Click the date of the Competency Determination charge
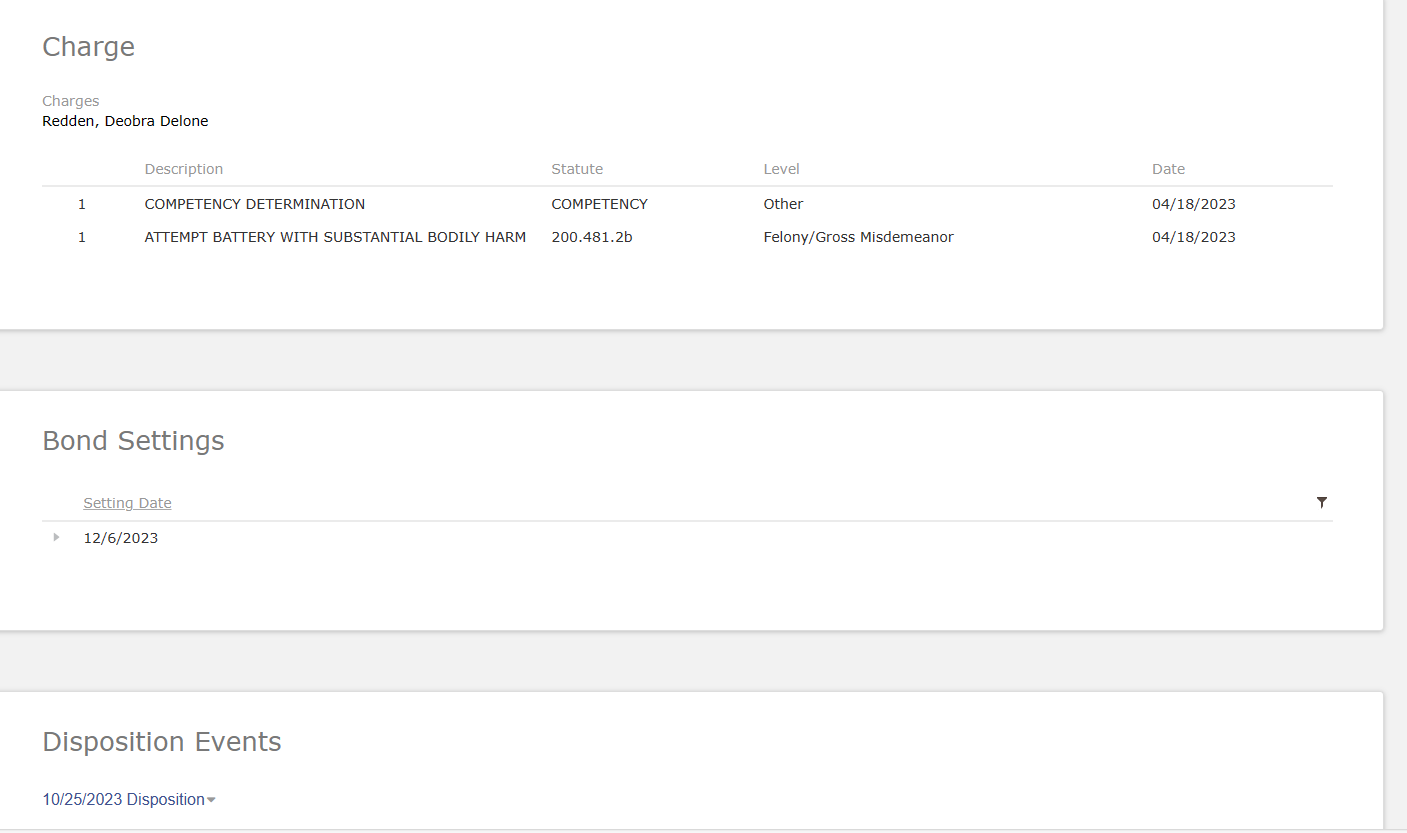1407x833 pixels. point(1193,204)
